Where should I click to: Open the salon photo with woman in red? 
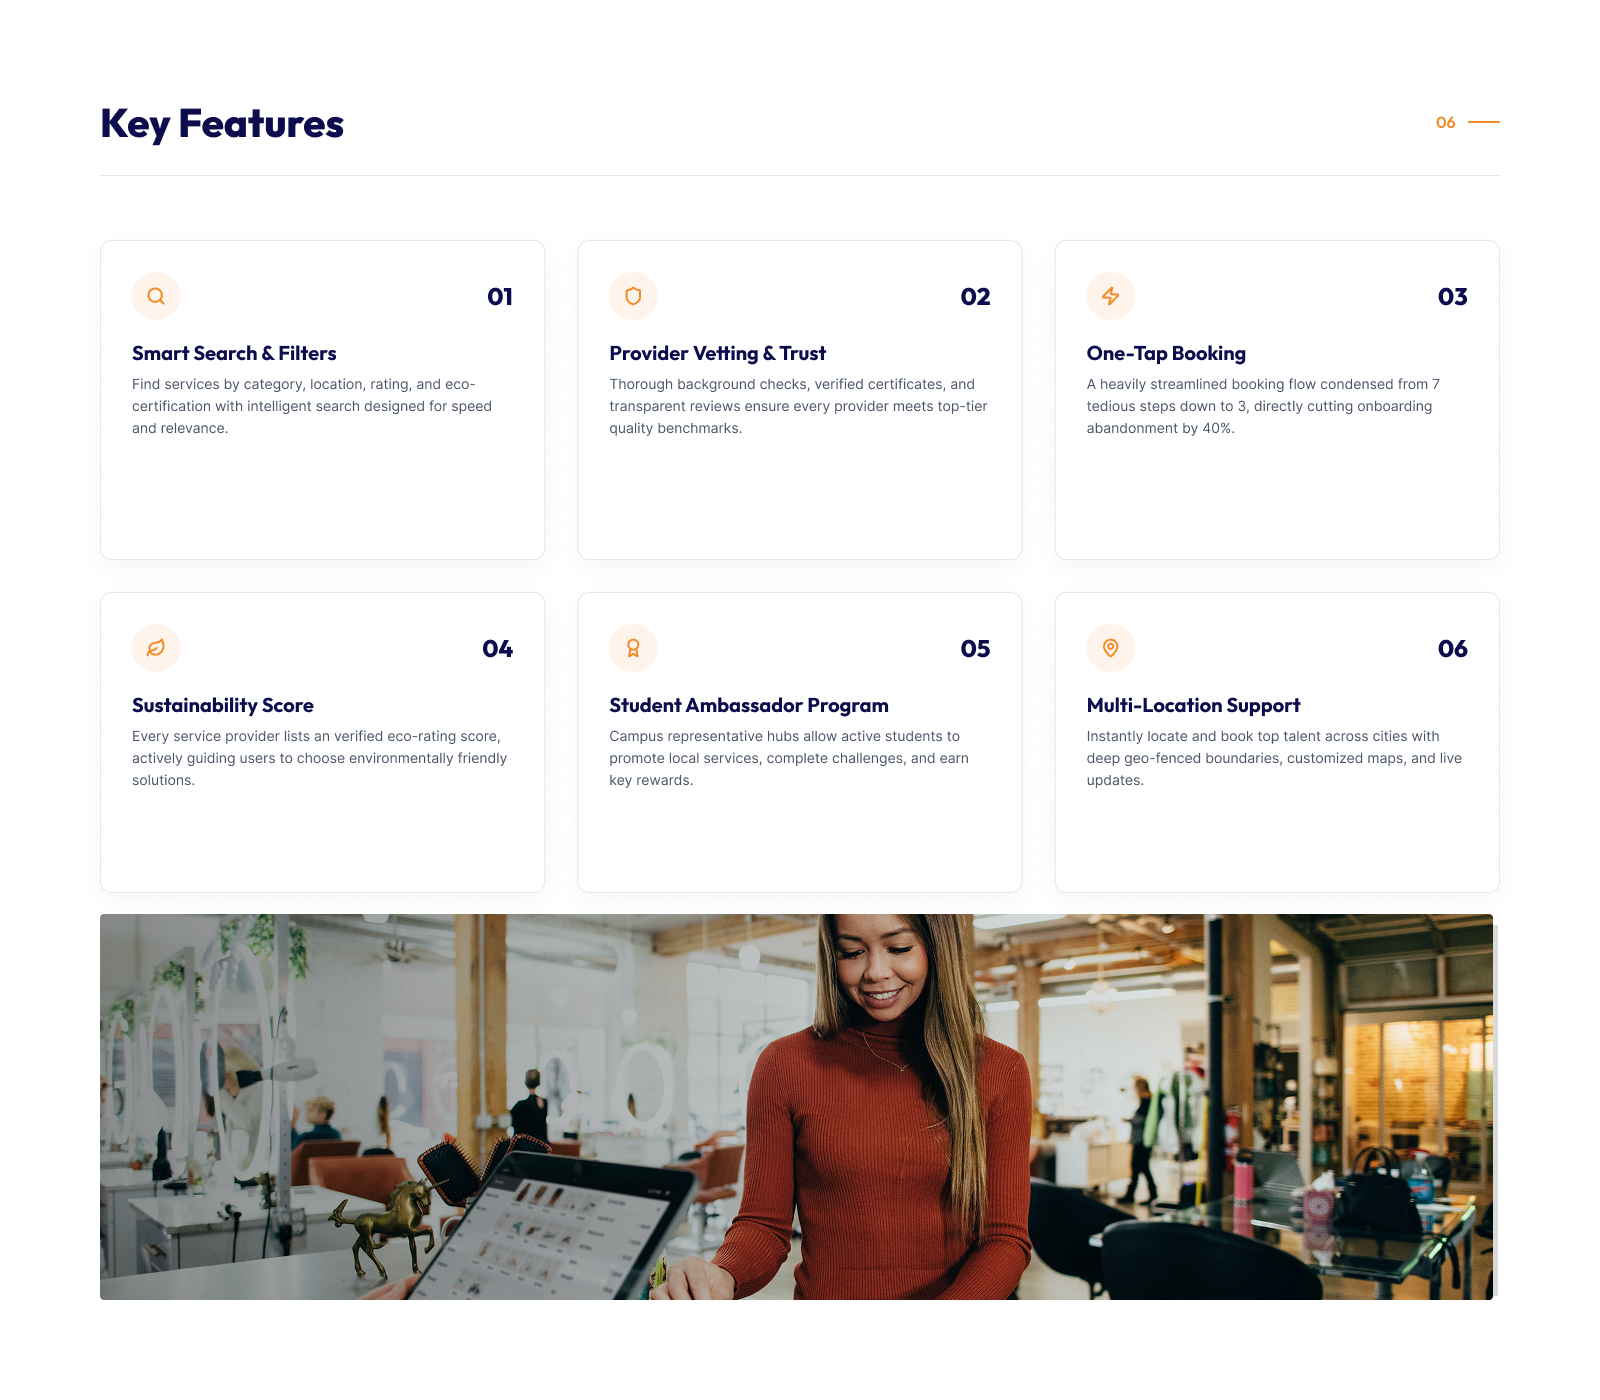[x=797, y=1107]
